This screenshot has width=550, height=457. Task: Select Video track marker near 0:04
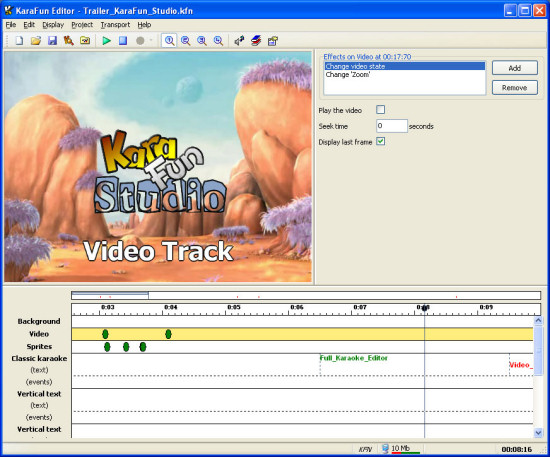tap(168, 334)
